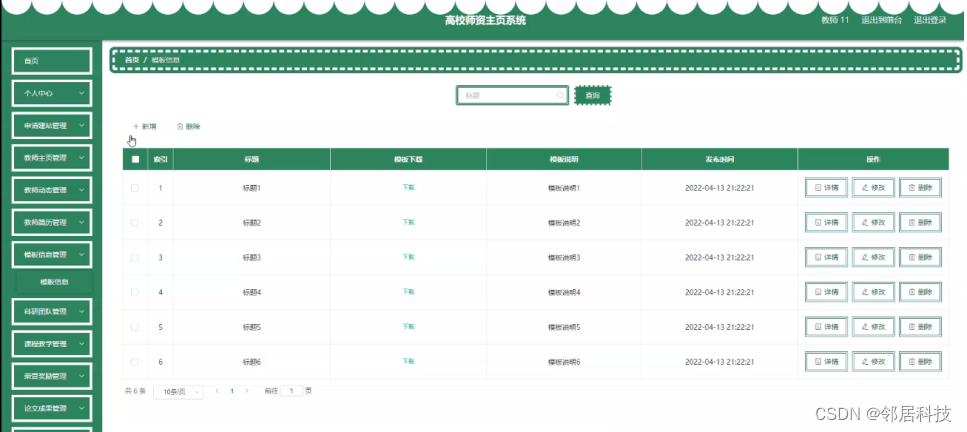Click 删除 for row 标题3
The width and height of the screenshot is (967, 432).
920,257
